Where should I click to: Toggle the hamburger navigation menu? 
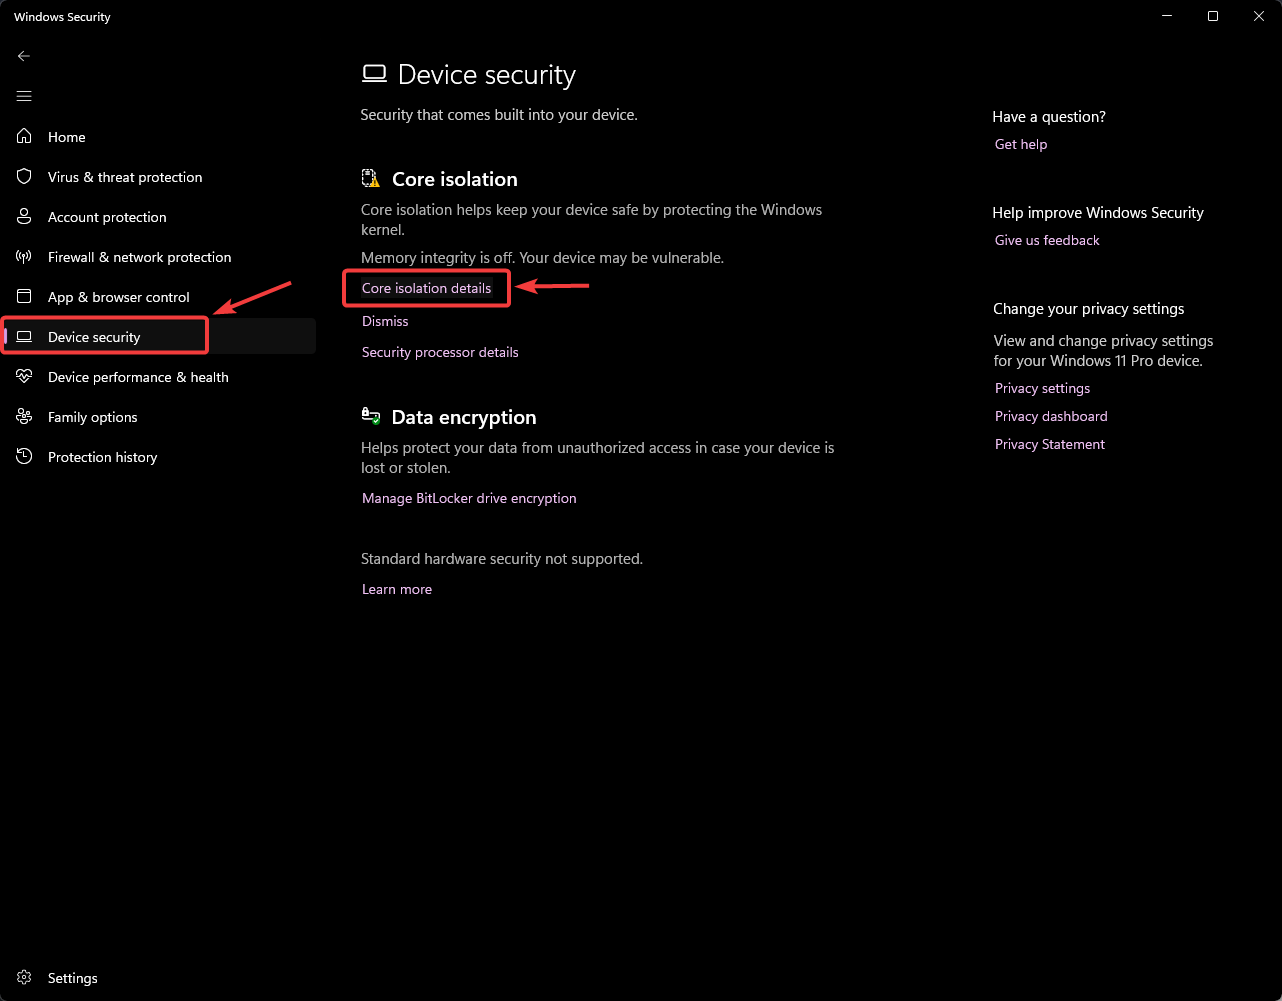point(24,96)
